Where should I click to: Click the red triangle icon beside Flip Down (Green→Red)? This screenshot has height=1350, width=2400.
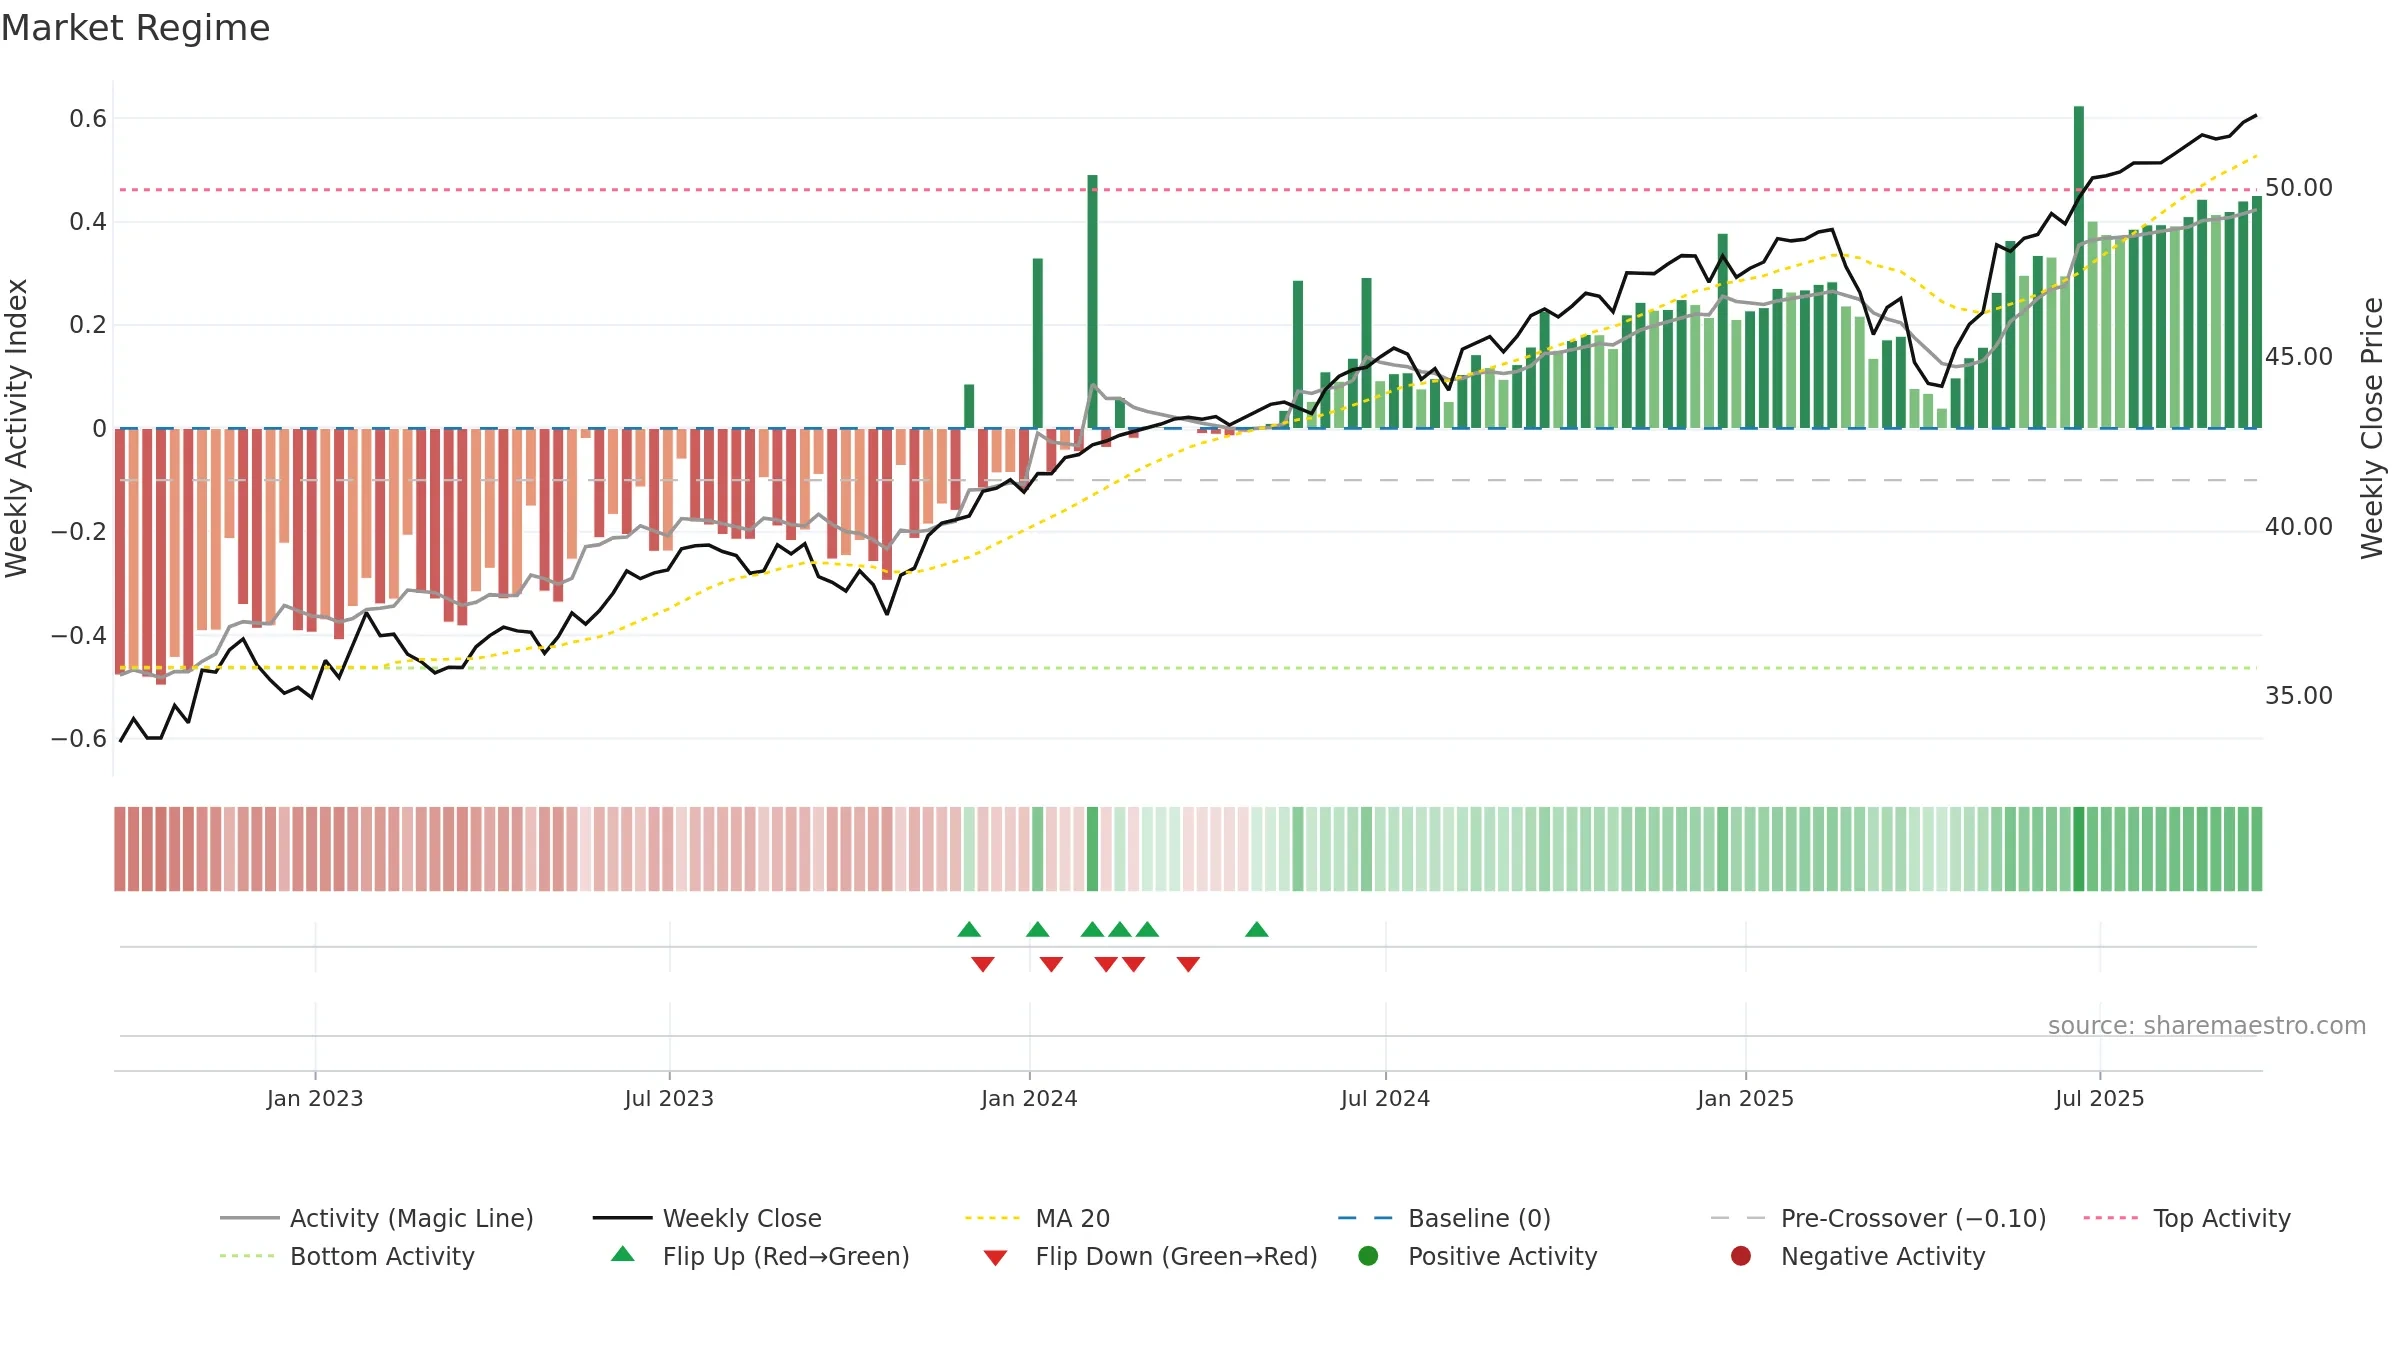[x=995, y=1258]
